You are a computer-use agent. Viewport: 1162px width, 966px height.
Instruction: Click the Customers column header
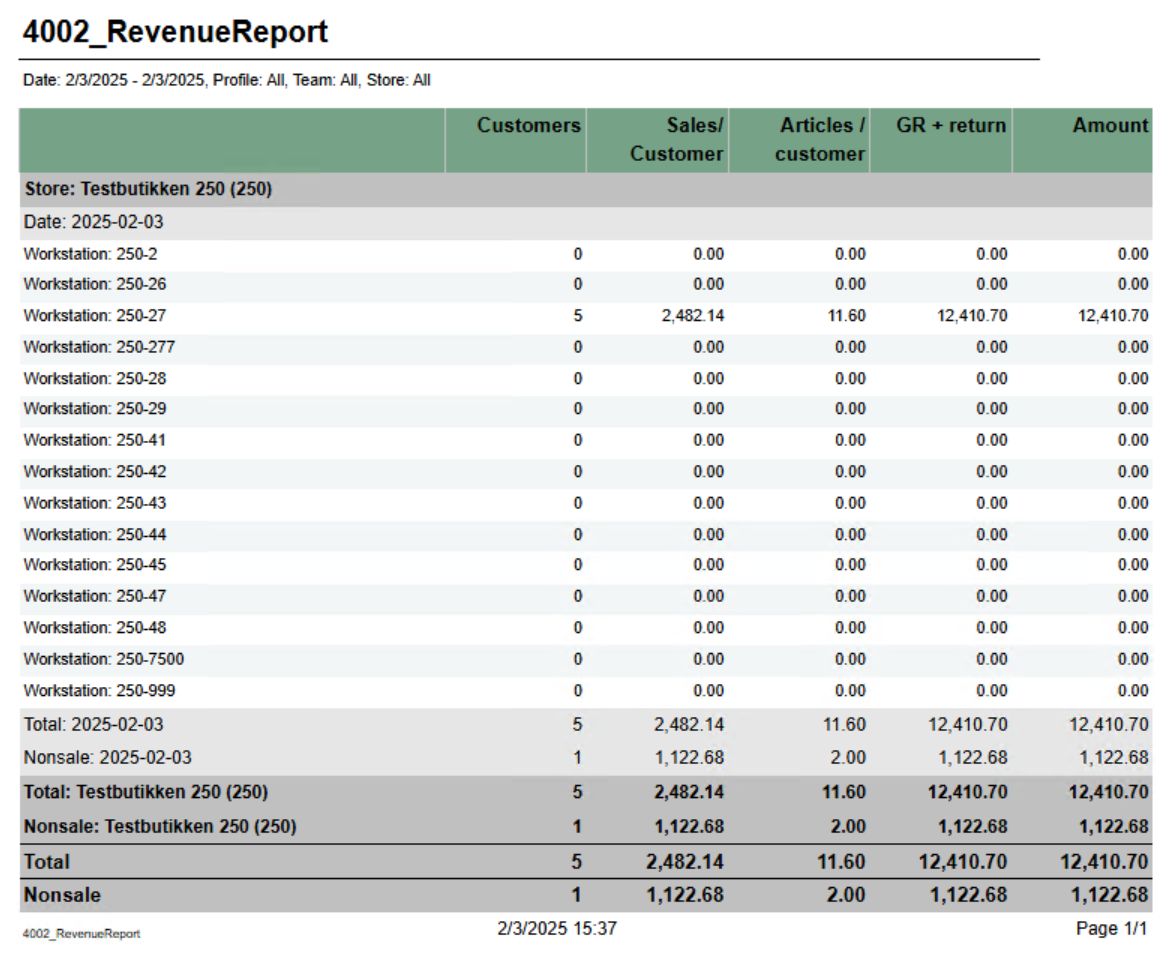pyautogui.click(x=528, y=126)
